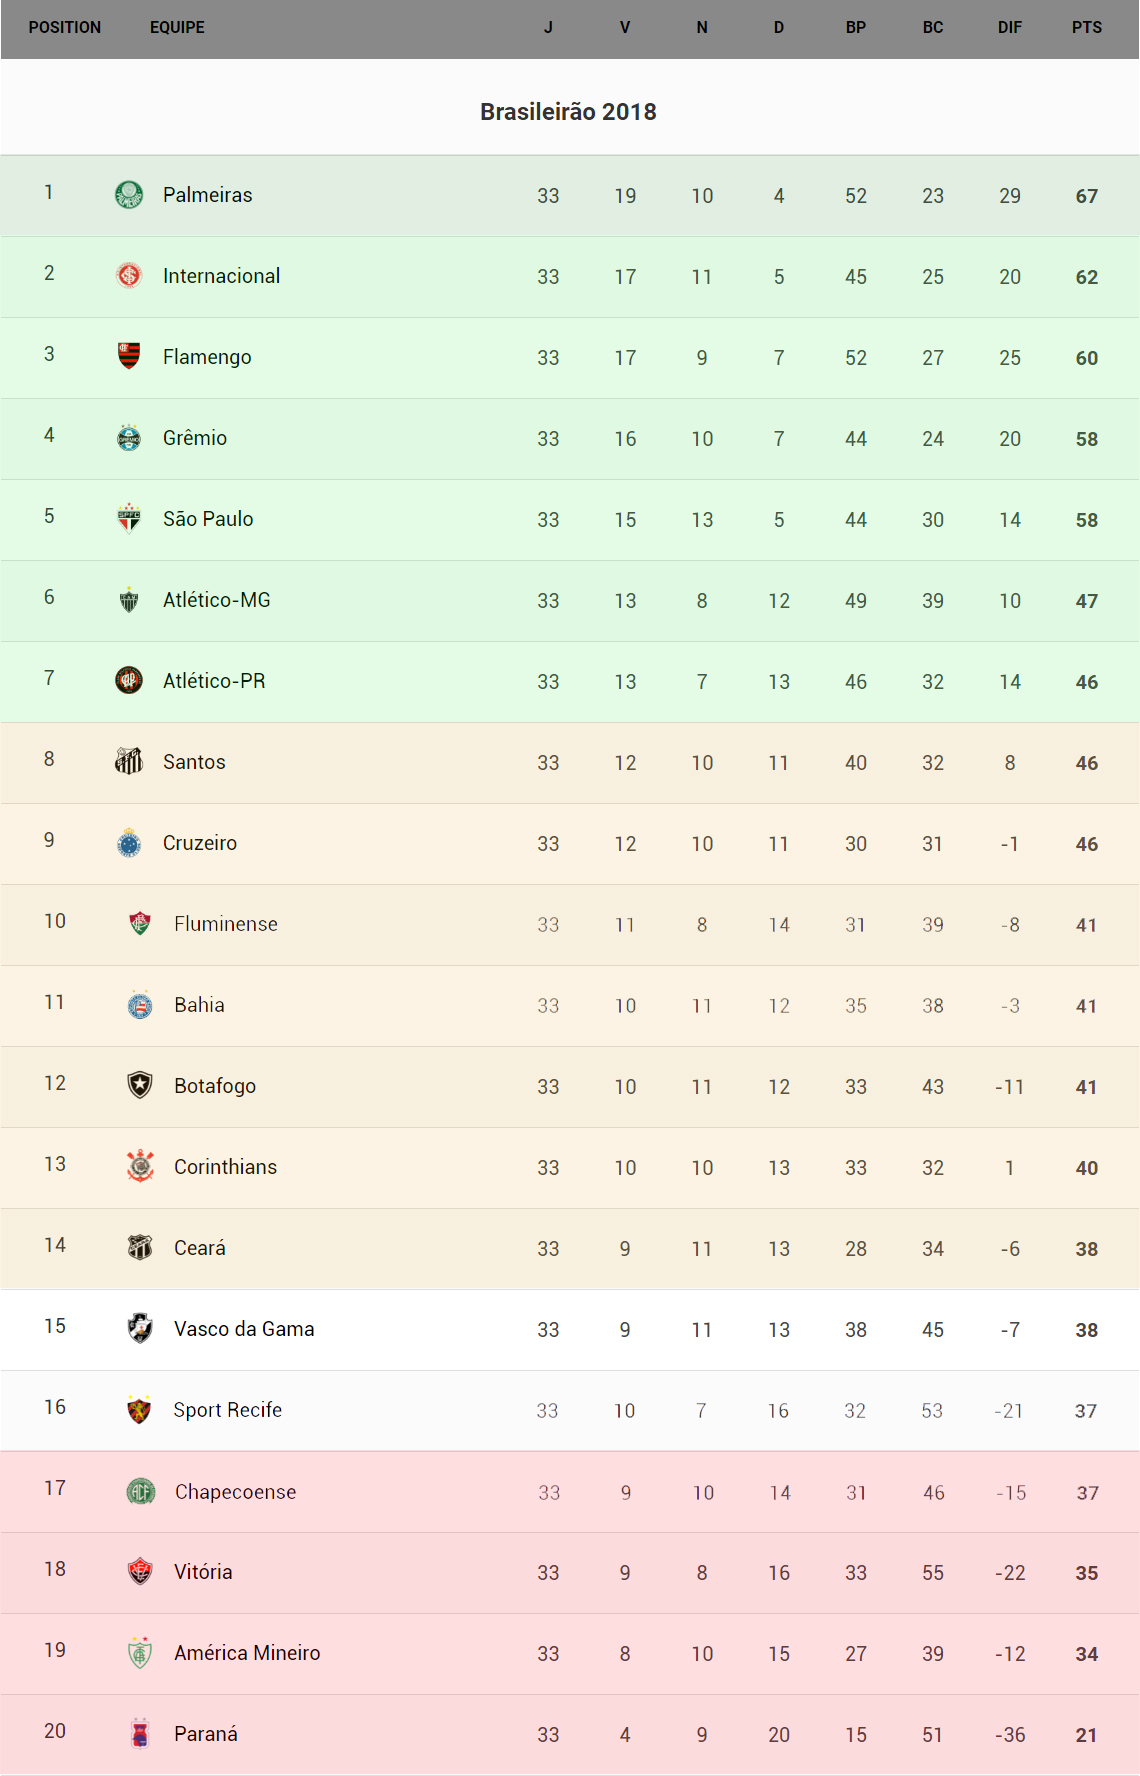This screenshot has height=1776, width=1140.
Task: Click the Cruzeiro club logo
Action: [129, 843]
